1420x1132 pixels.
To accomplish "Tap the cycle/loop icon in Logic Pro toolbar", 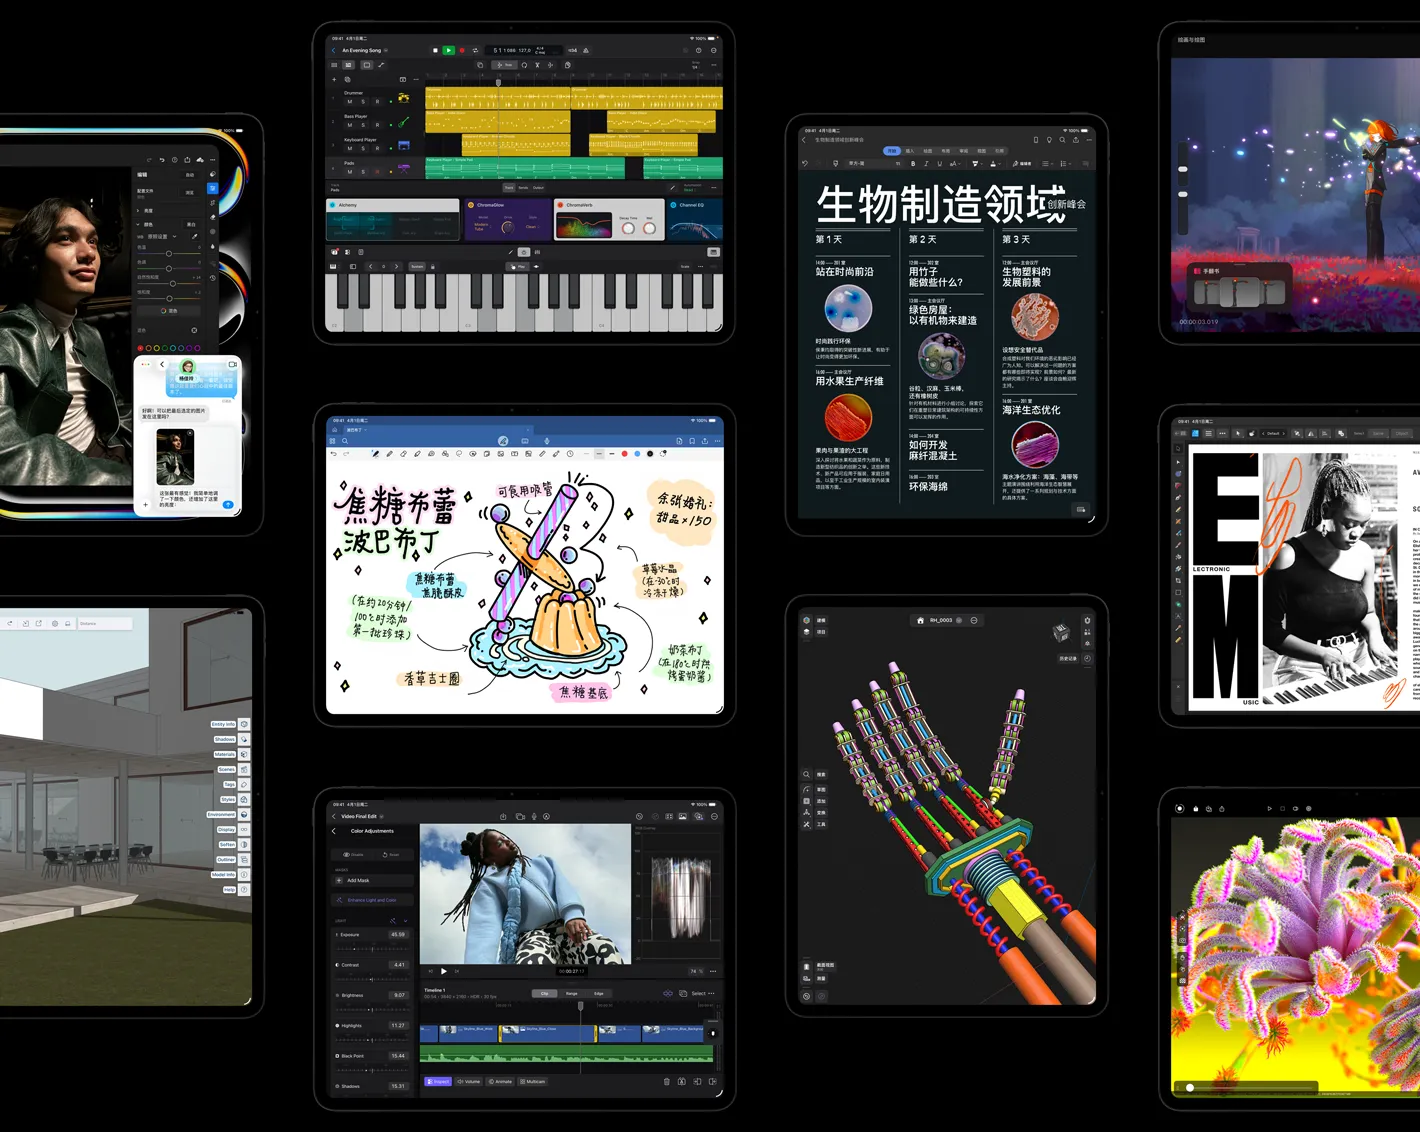I will (475, 50).
